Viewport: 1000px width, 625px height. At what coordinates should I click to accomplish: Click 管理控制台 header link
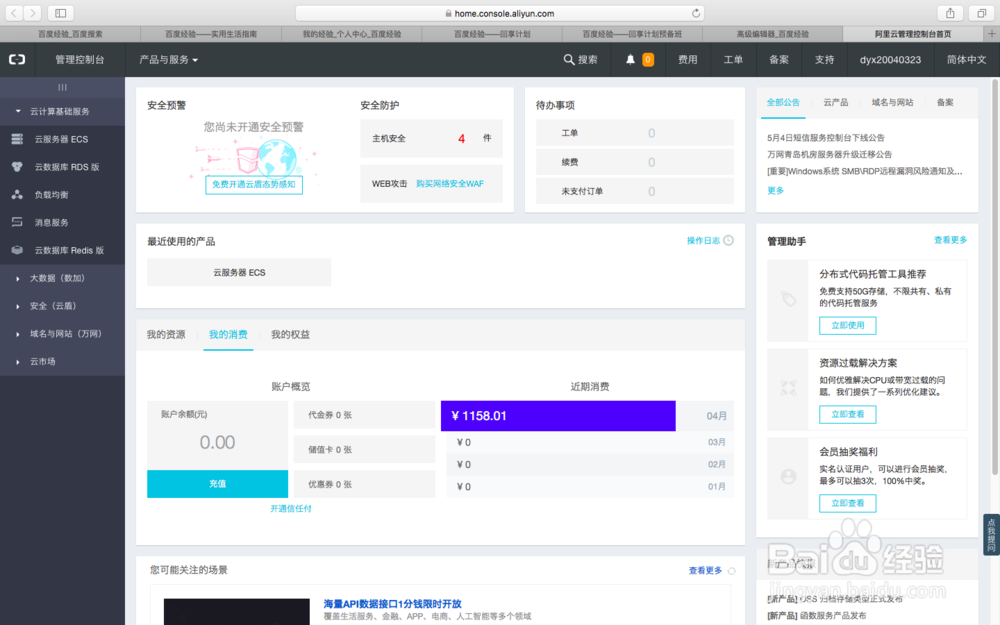[80, 59]
